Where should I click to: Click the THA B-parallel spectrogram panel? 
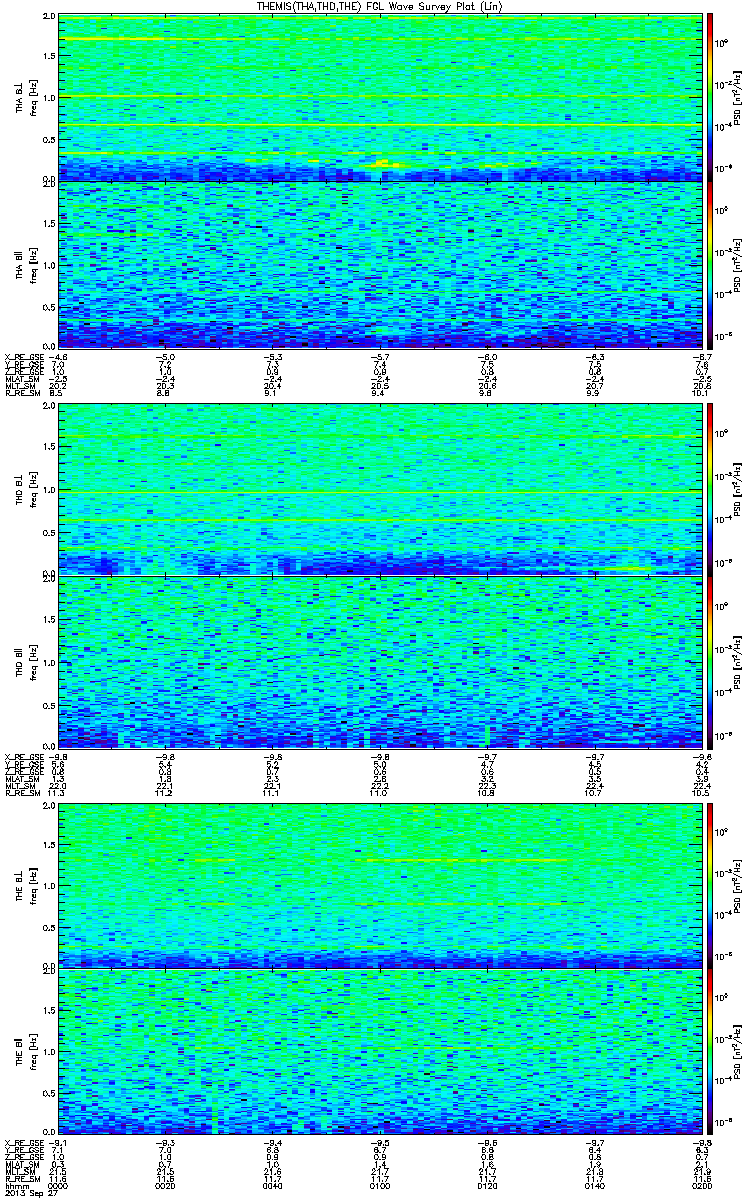point(380,263)
